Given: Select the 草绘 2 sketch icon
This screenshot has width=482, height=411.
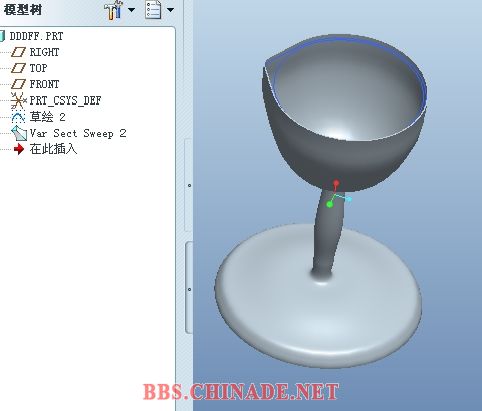Looking at the screenshot, I should tap(18, 117).
